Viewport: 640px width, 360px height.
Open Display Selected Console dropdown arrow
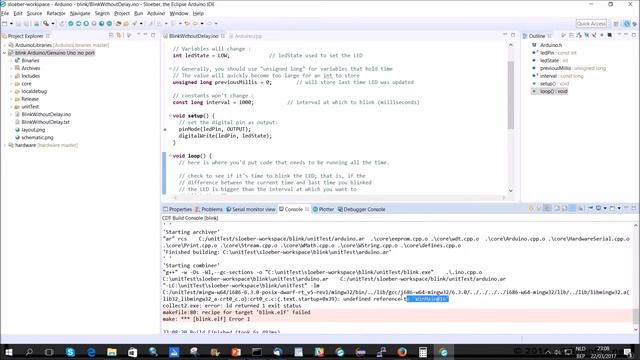tap(605, 209)
